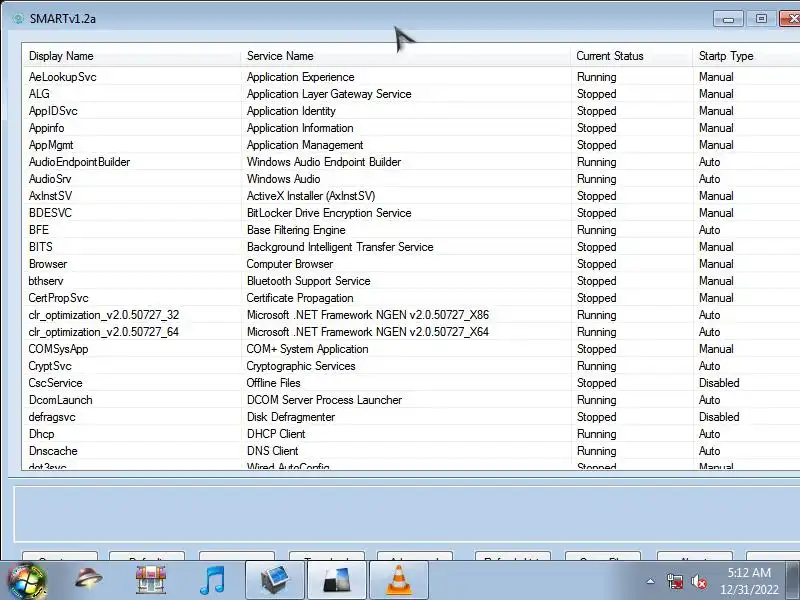Select clr_optimization_v2.0.50727_64 entry

point(104,332)
